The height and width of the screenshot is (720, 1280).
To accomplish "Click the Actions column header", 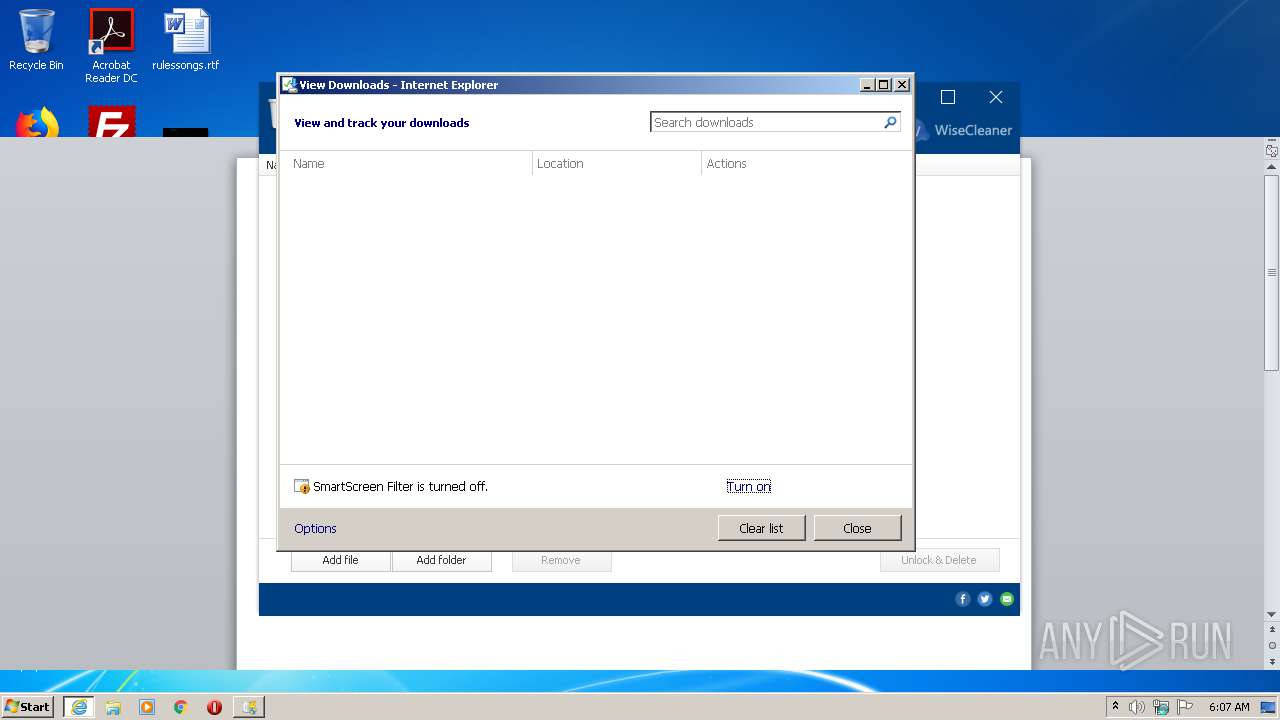I will point(806,164).
